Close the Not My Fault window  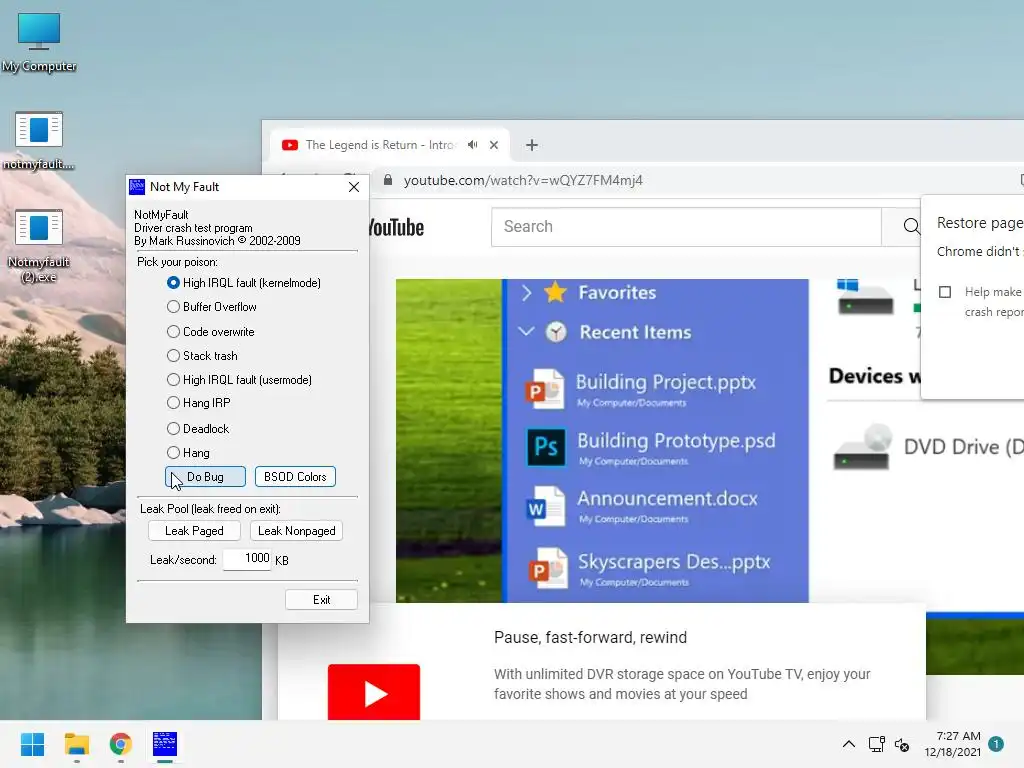pos(354,187)
